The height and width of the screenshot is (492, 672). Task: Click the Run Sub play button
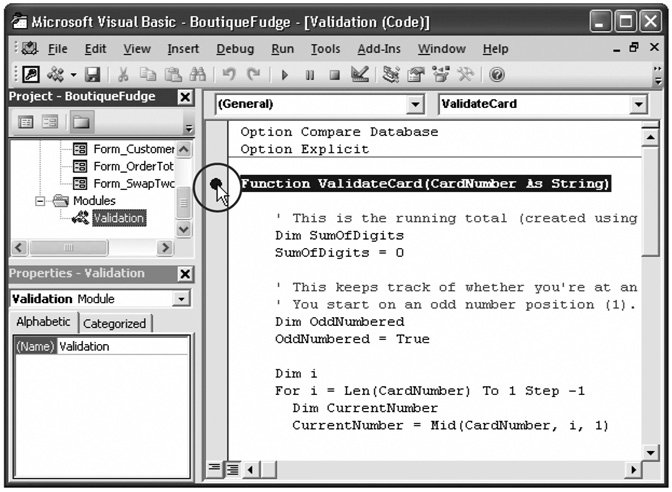pyautogui.click(x=285, y=75)
